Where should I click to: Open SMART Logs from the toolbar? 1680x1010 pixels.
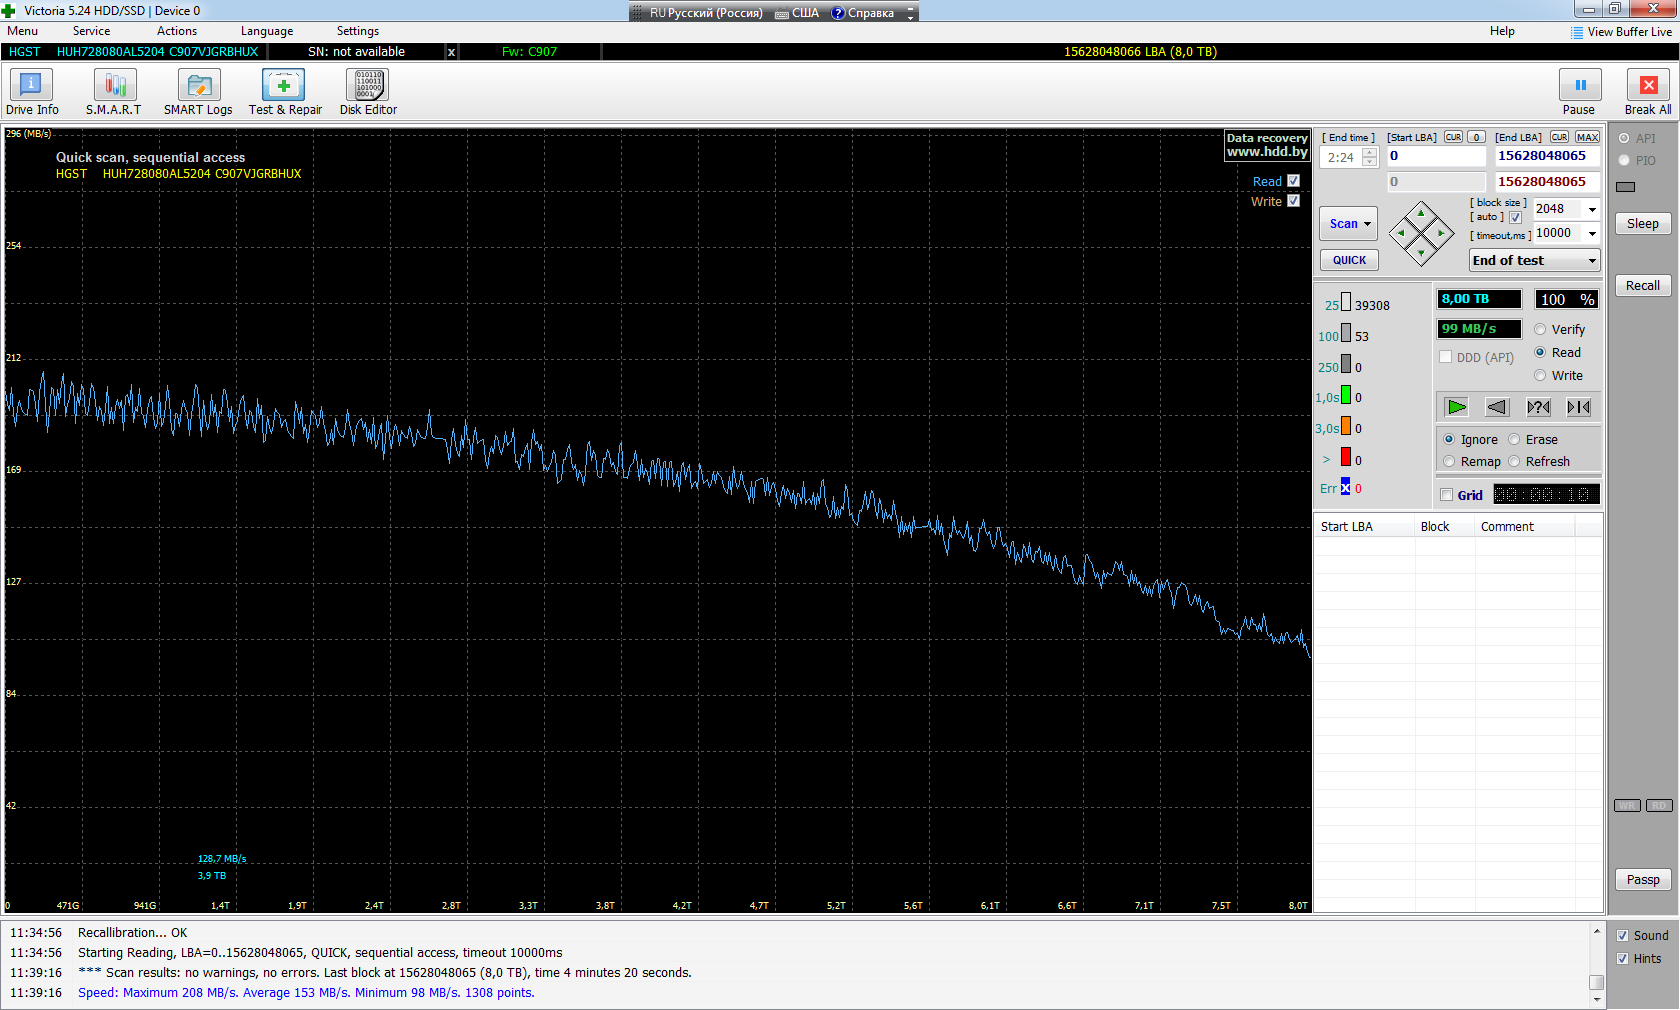[198, 92]
